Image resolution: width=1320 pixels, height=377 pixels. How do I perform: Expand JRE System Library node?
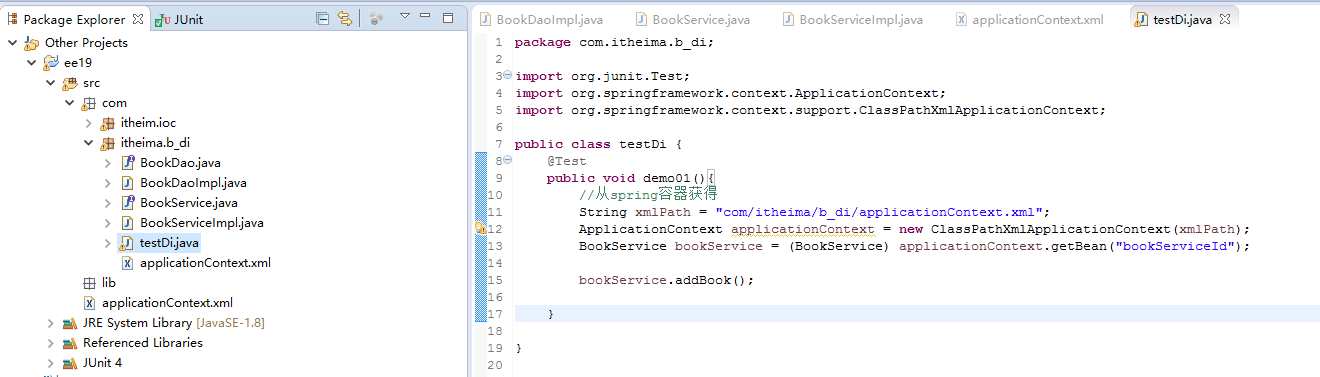tap(51, 323)
